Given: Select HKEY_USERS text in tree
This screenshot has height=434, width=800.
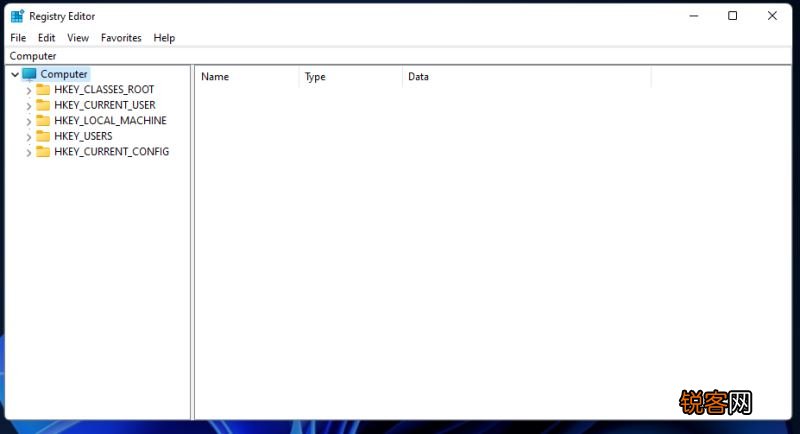Looking at the screenshot, I should click(x=83, y=136).
